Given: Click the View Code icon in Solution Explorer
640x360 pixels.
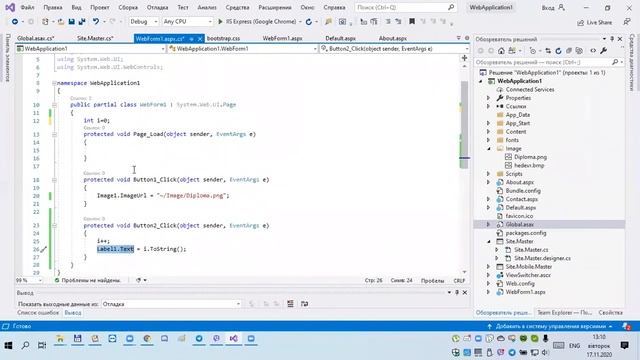Looking at the screenshot, I should [593, 51].
